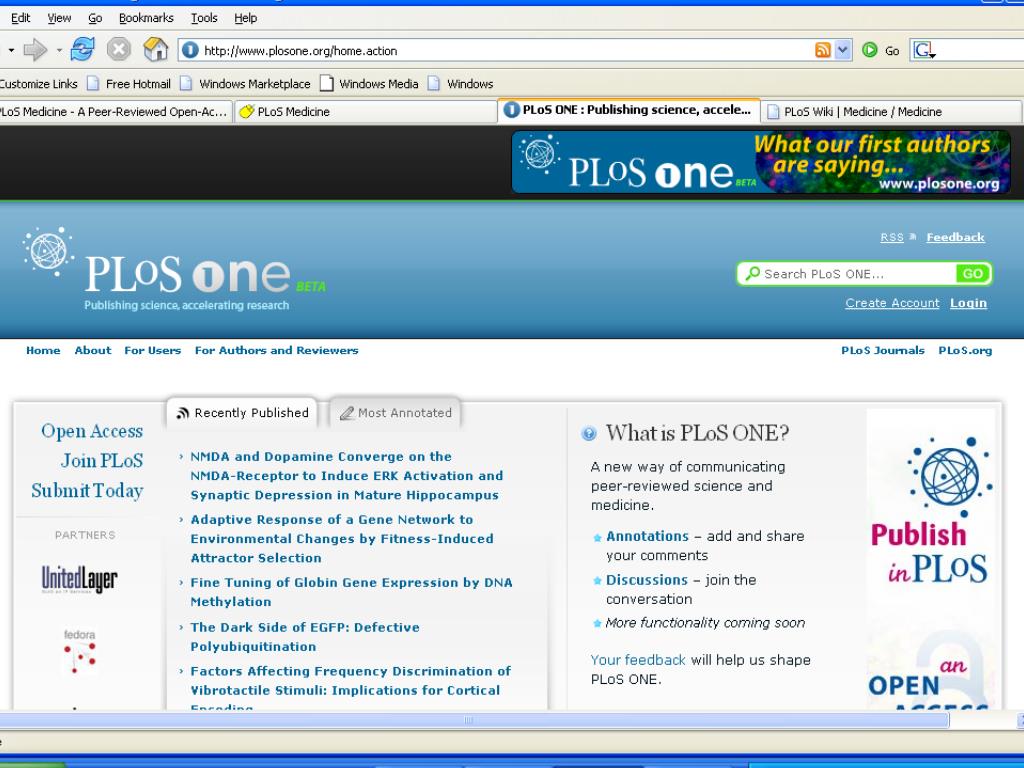This screenshot has height=768, width=1024.
Task: Open The Dark Side of EGFP article
Action: pos(305,637)
